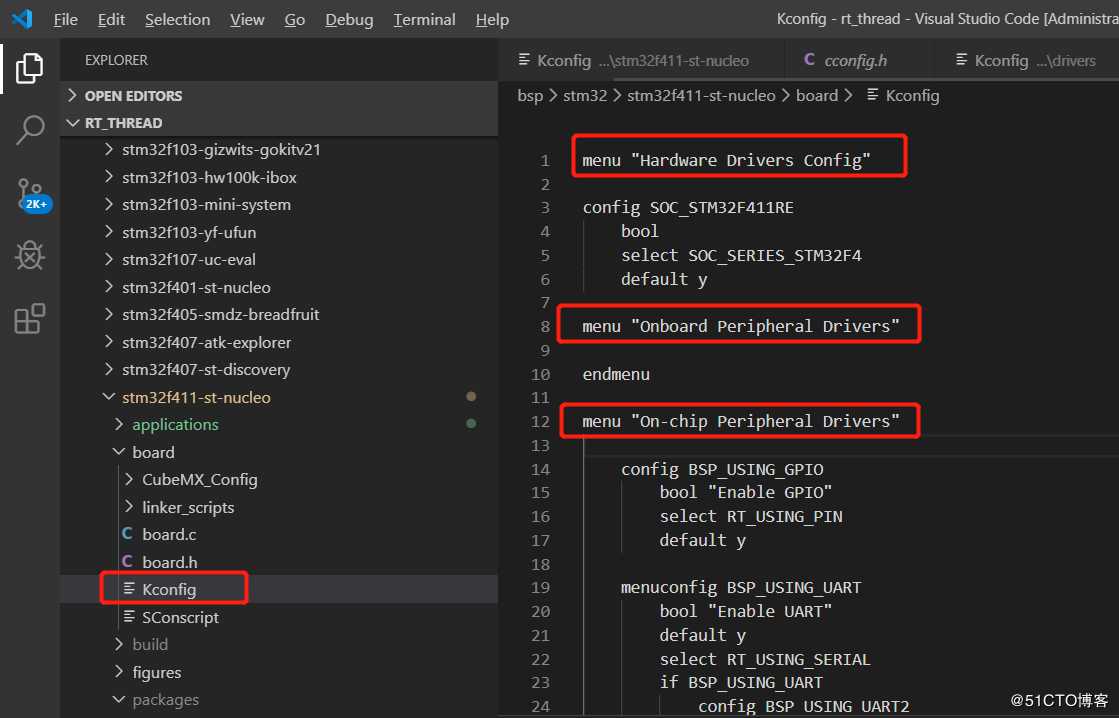Viewport: 1119px width, 718px height.
Task: Open the Terminal menu
Action: click(x=425, y=19)
